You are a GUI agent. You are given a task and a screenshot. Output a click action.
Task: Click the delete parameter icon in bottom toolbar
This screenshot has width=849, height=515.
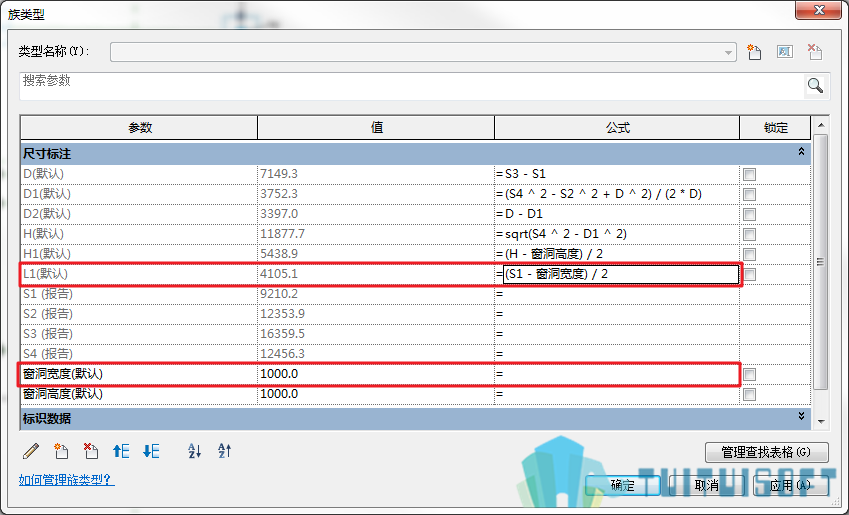91,451
